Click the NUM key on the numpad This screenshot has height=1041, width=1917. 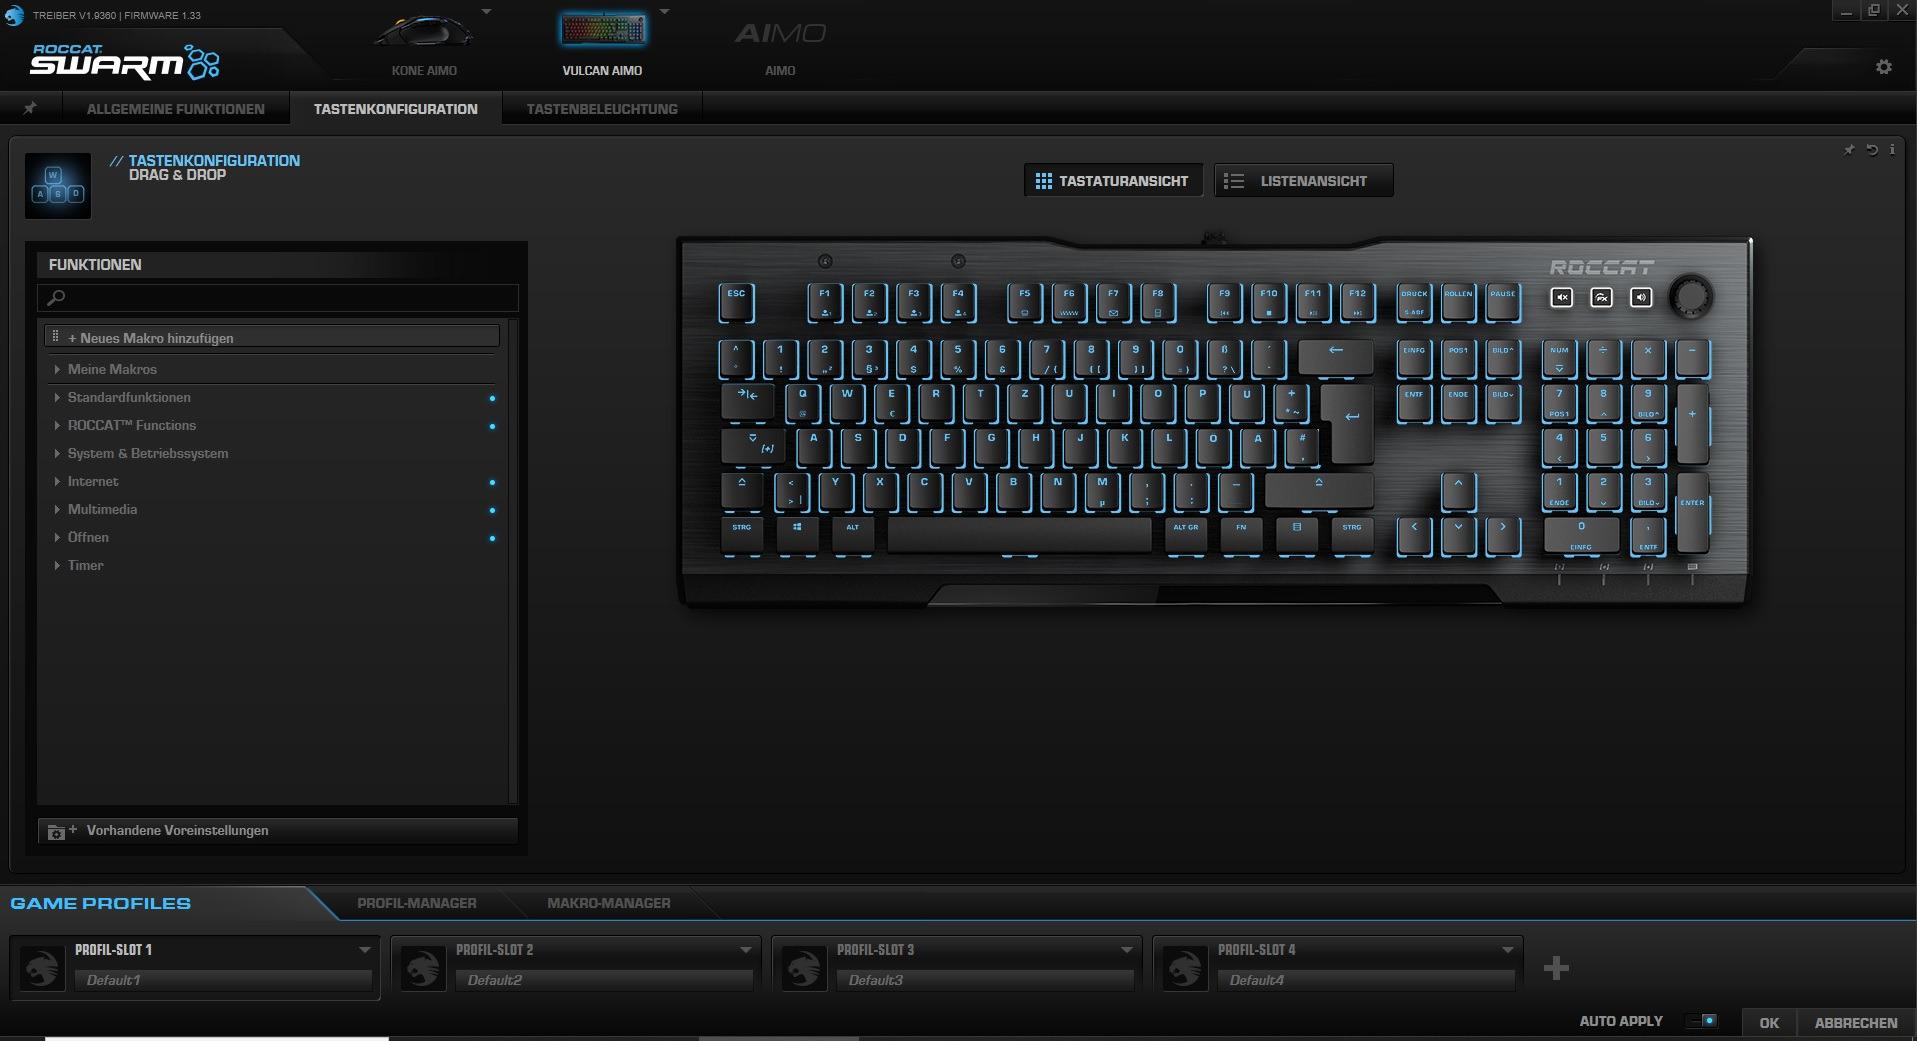click(1559, 358)
